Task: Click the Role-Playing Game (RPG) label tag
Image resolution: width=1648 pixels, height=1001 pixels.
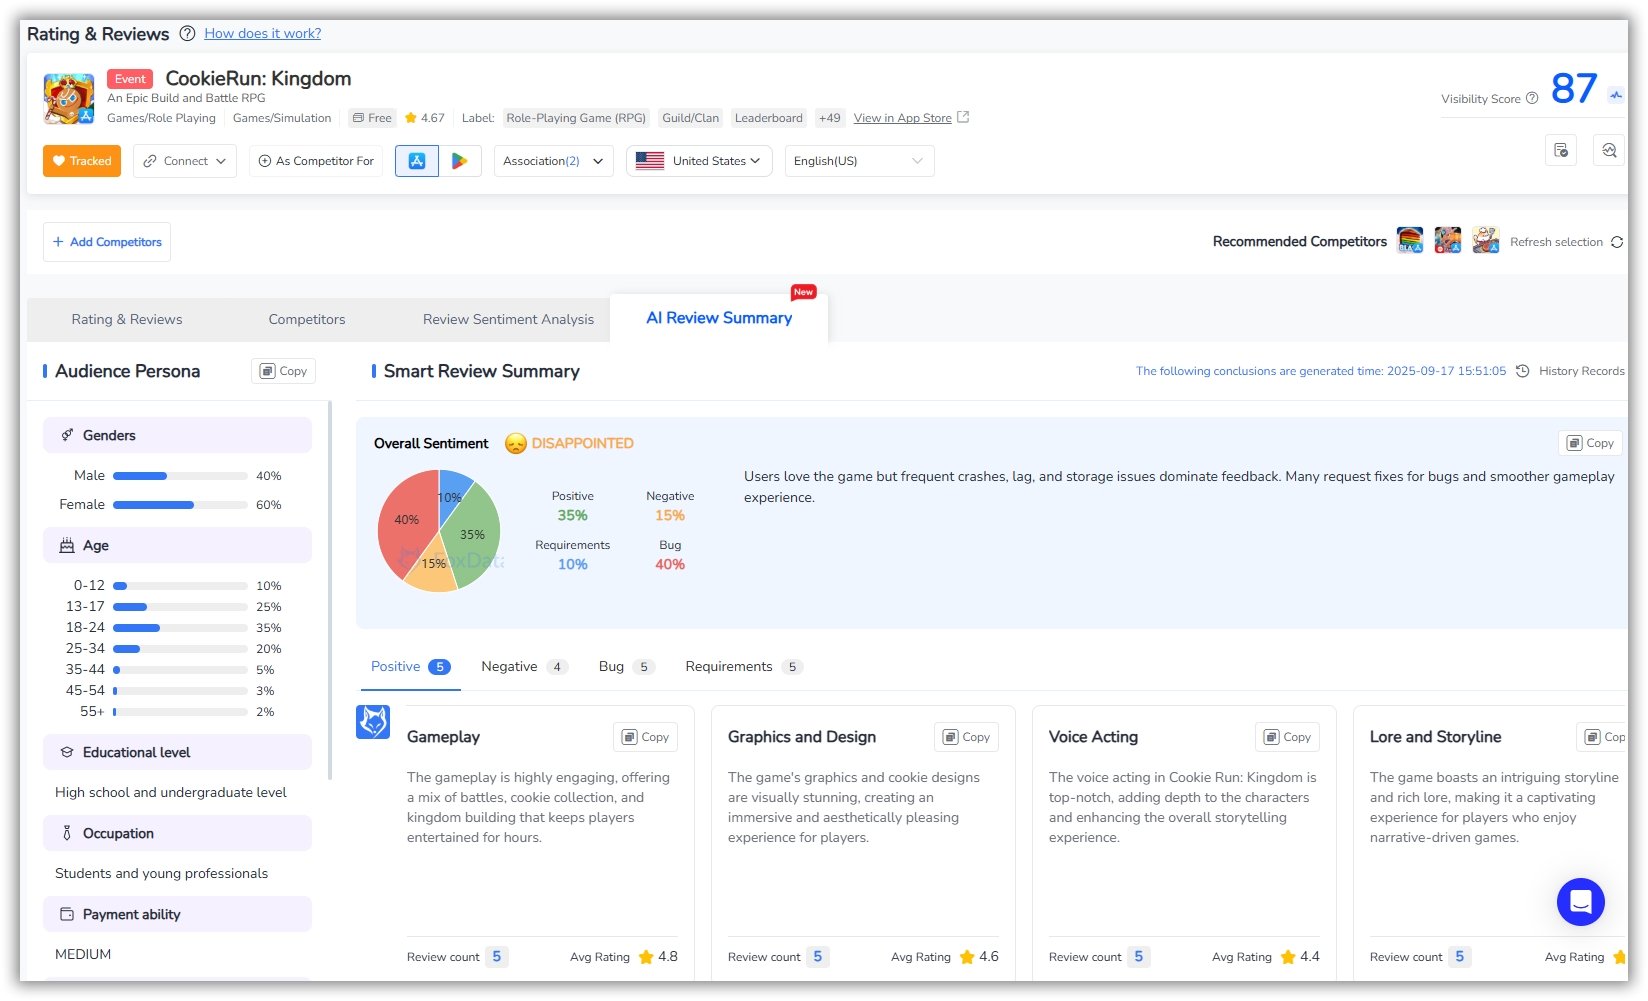Action: coord(576,118)
